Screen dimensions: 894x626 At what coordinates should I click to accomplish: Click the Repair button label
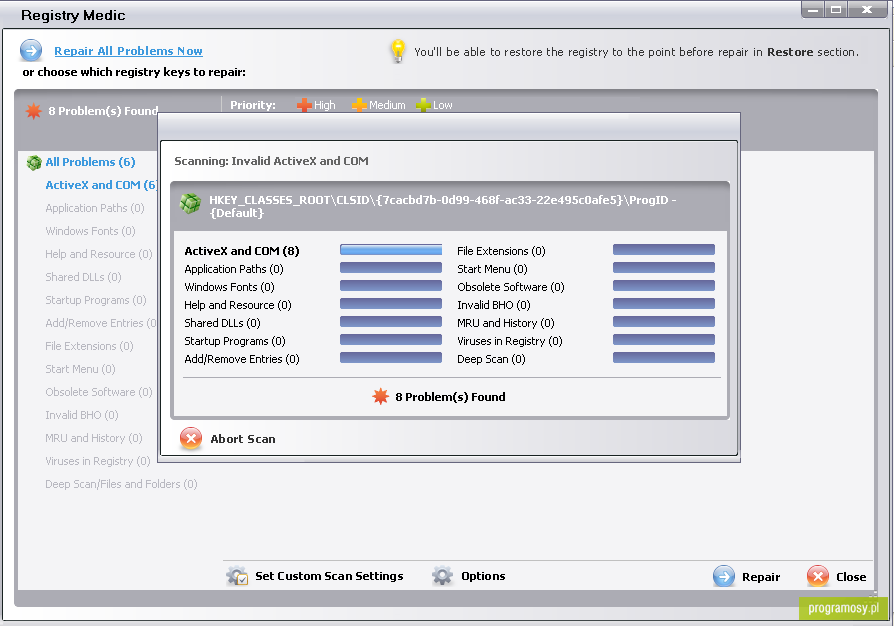click(x=761, y=577)
